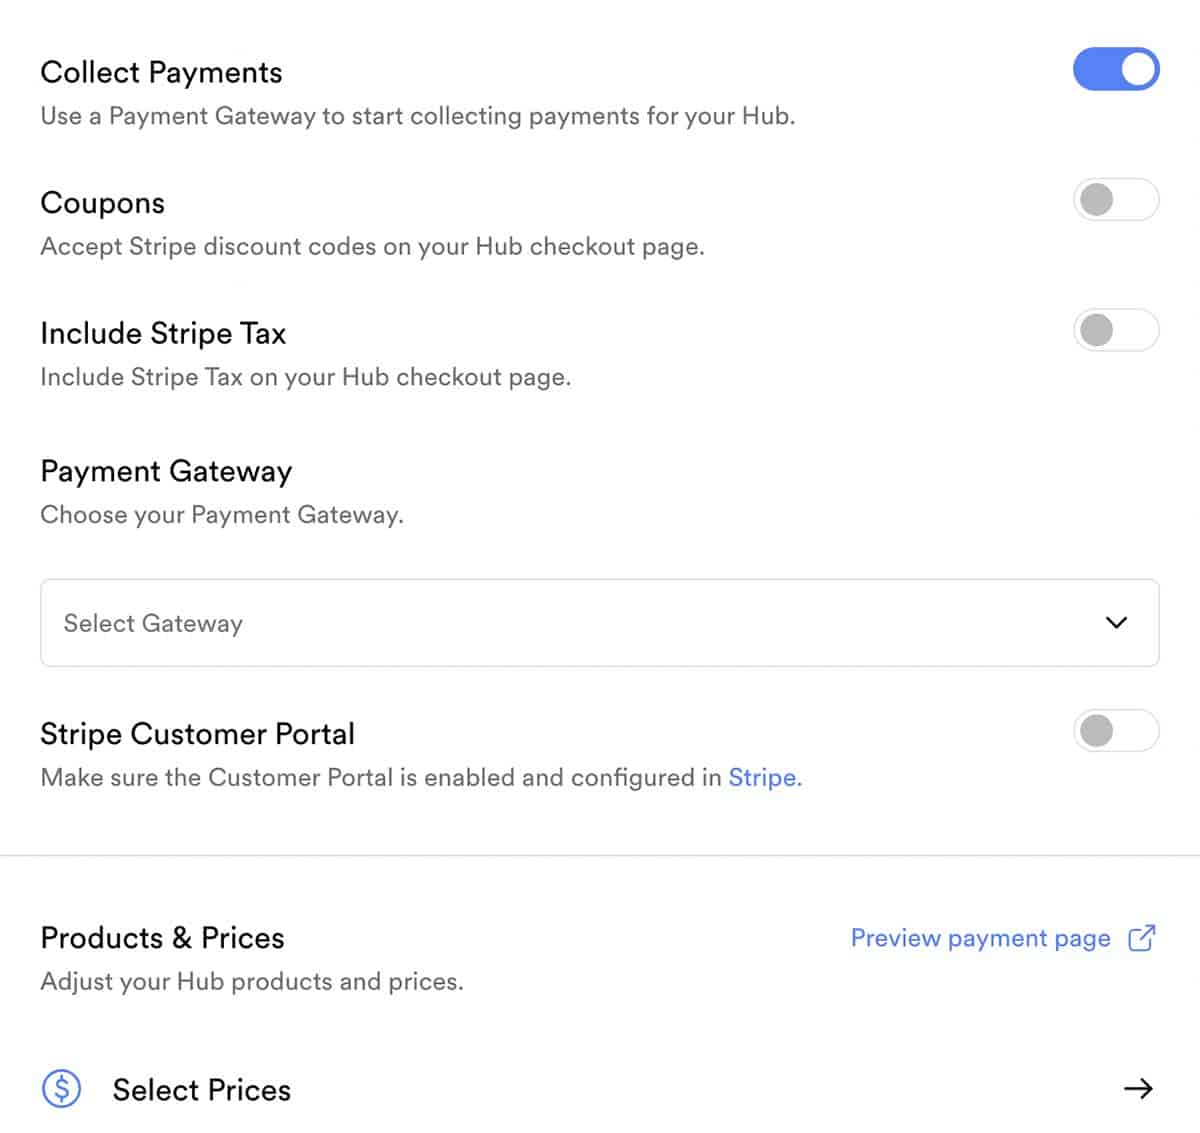The width and height of the screenshot is (1200, 1133).
Task: Click the Collect Payments heading
Action: click(x=161, y=72)
